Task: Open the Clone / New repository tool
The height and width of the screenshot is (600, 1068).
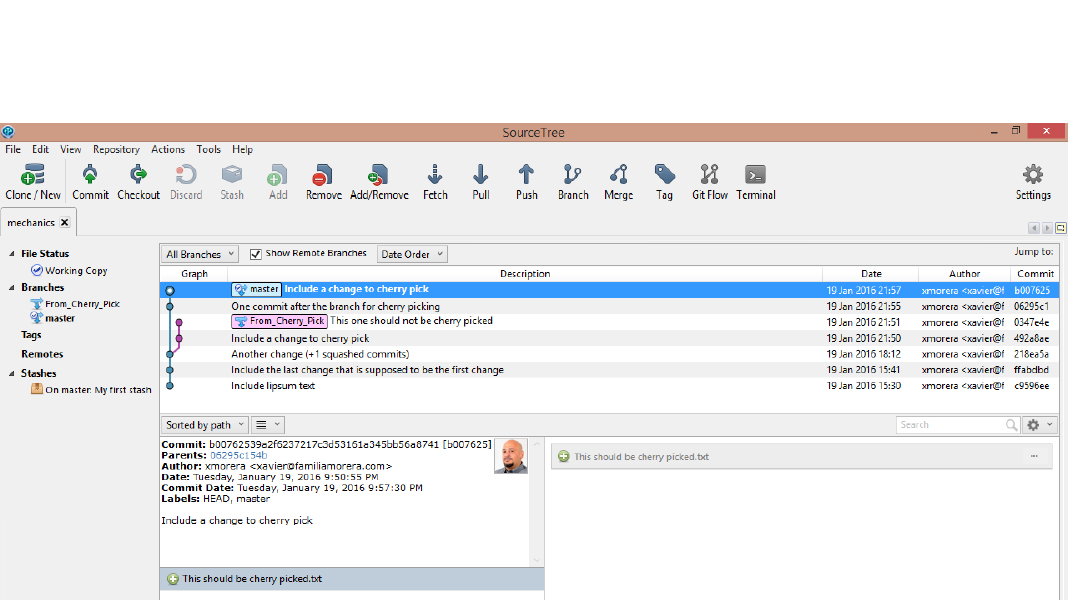Action: coord(33,182)
